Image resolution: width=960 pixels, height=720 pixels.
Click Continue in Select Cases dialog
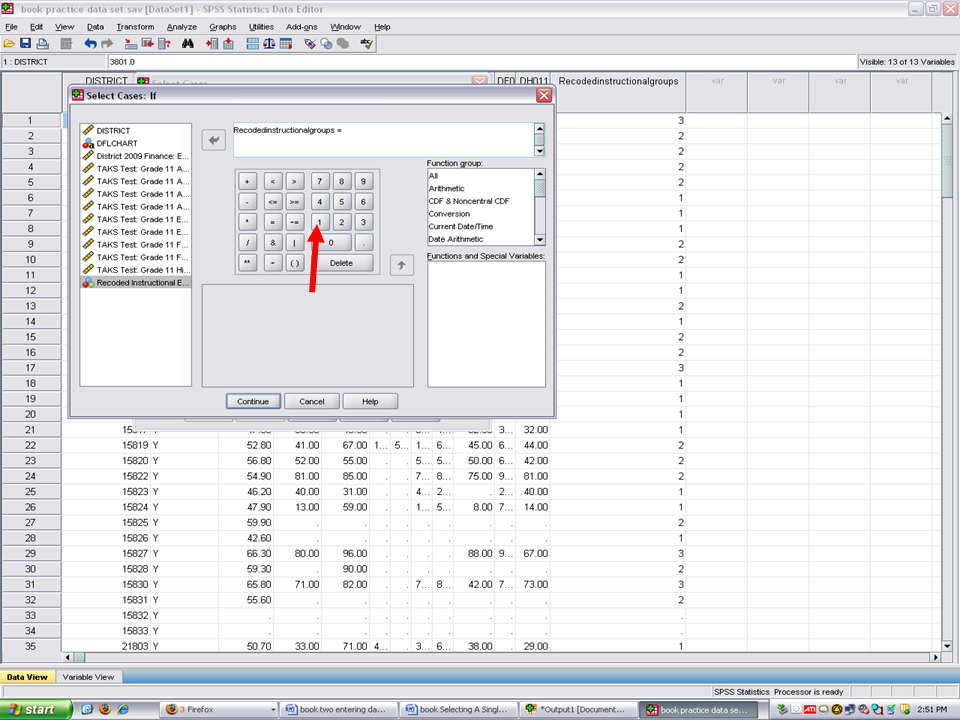pos(253,401)
